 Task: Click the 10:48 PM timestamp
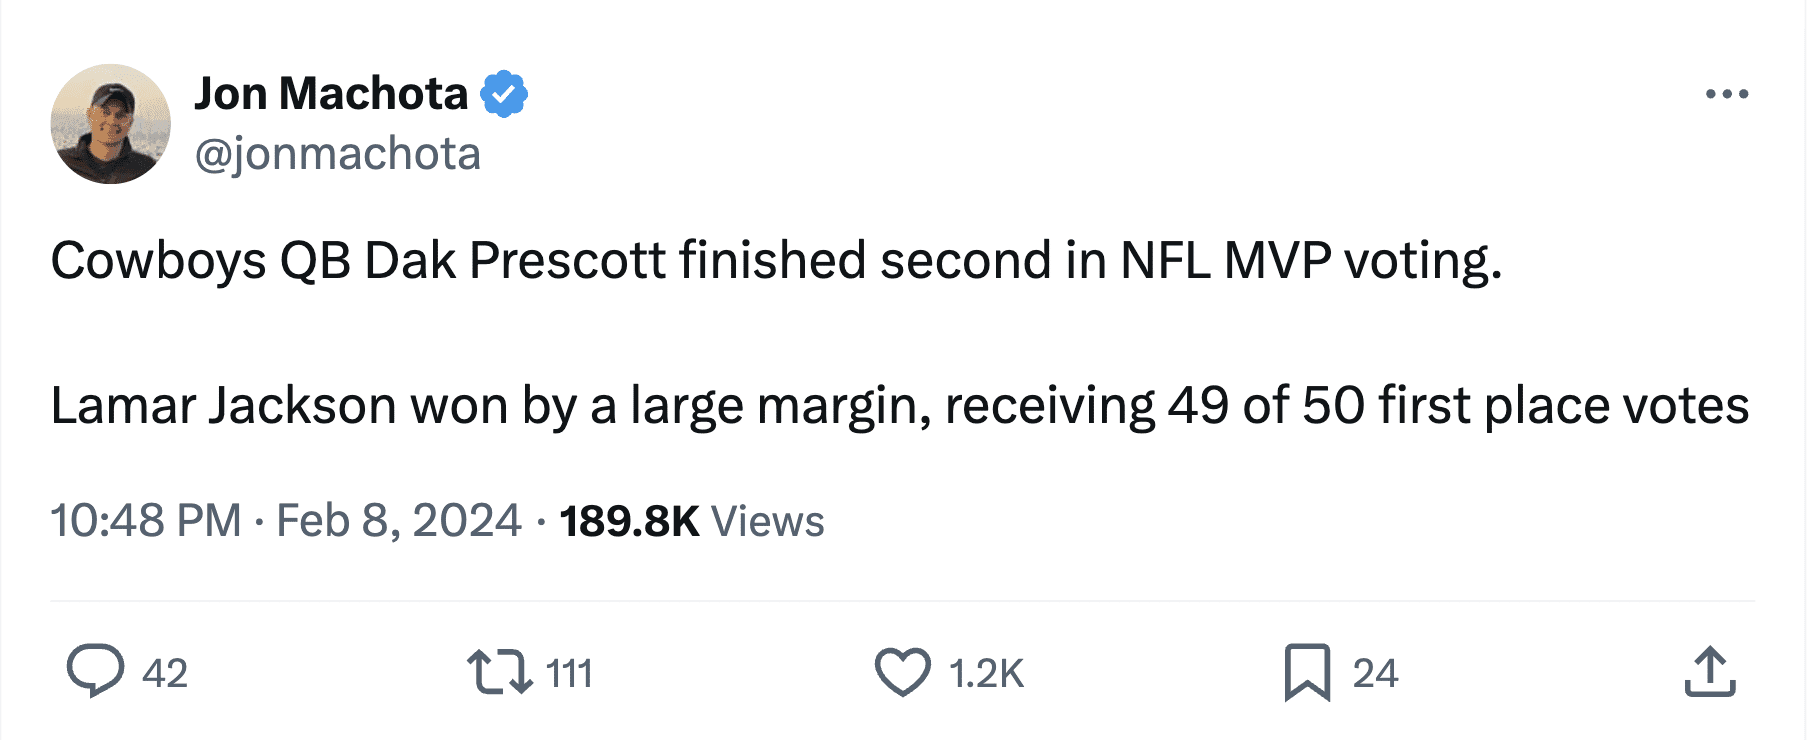point(146,521)
